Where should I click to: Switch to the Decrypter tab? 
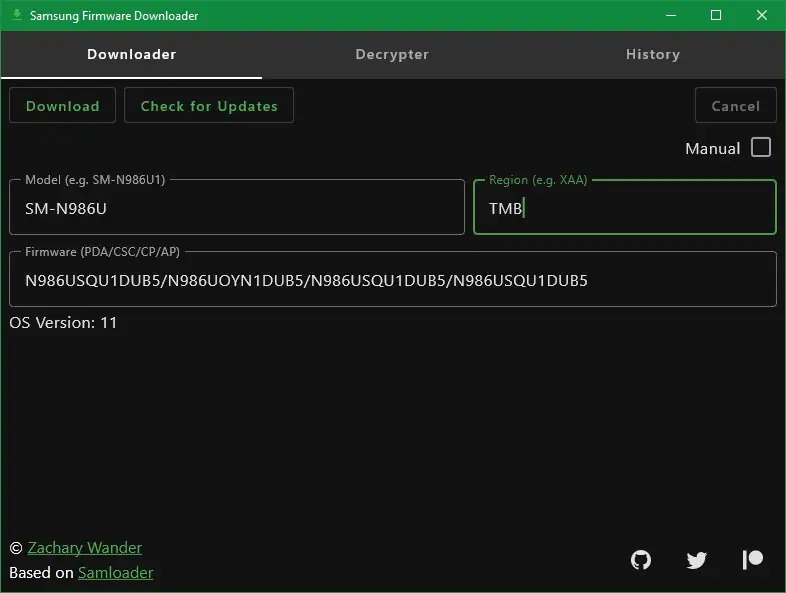[392, 55]
